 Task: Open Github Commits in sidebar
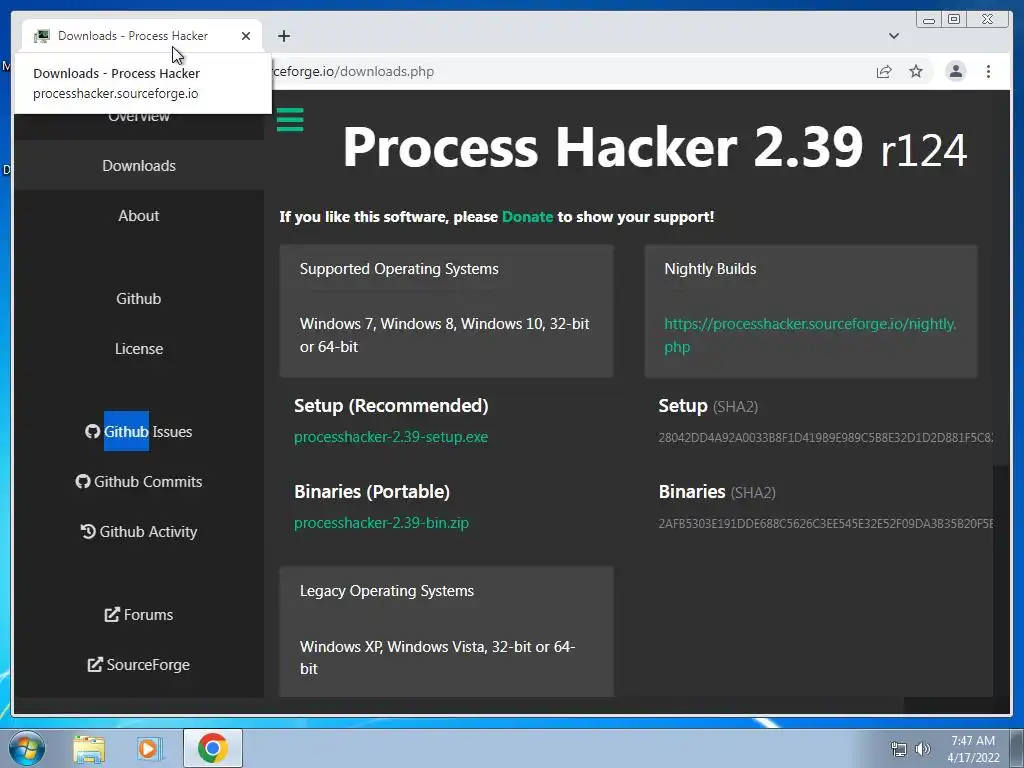[x=139, y=481]
